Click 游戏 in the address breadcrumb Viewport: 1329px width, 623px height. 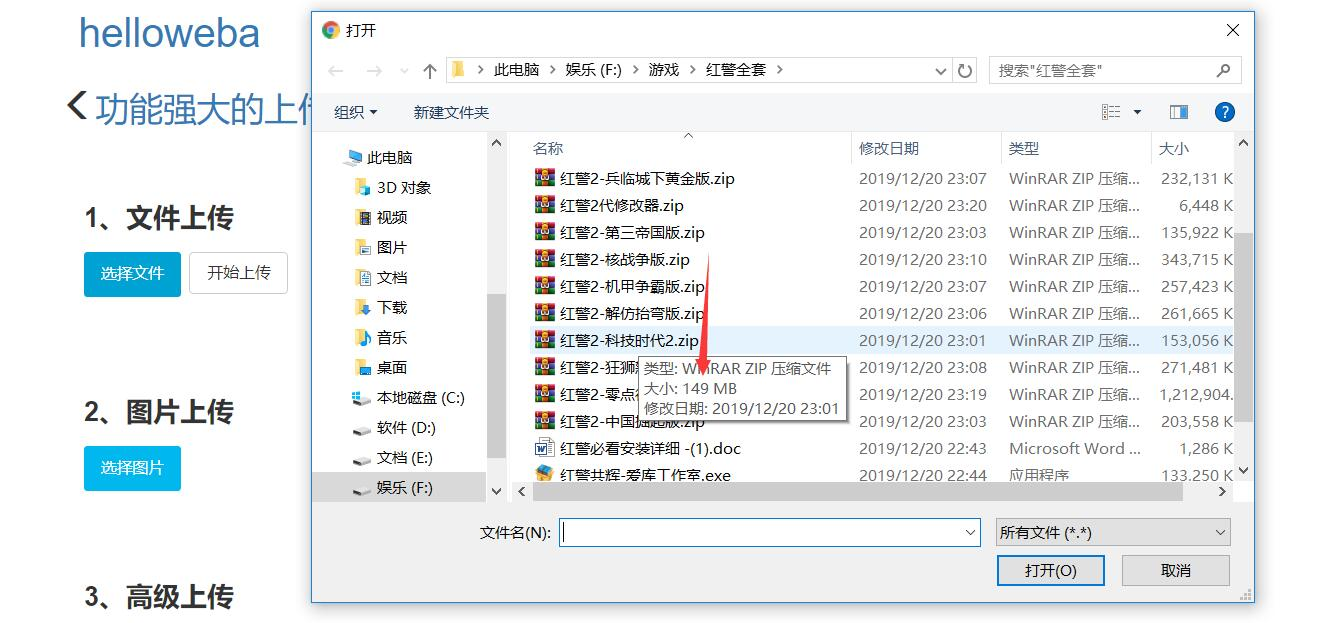click(663, 70)
